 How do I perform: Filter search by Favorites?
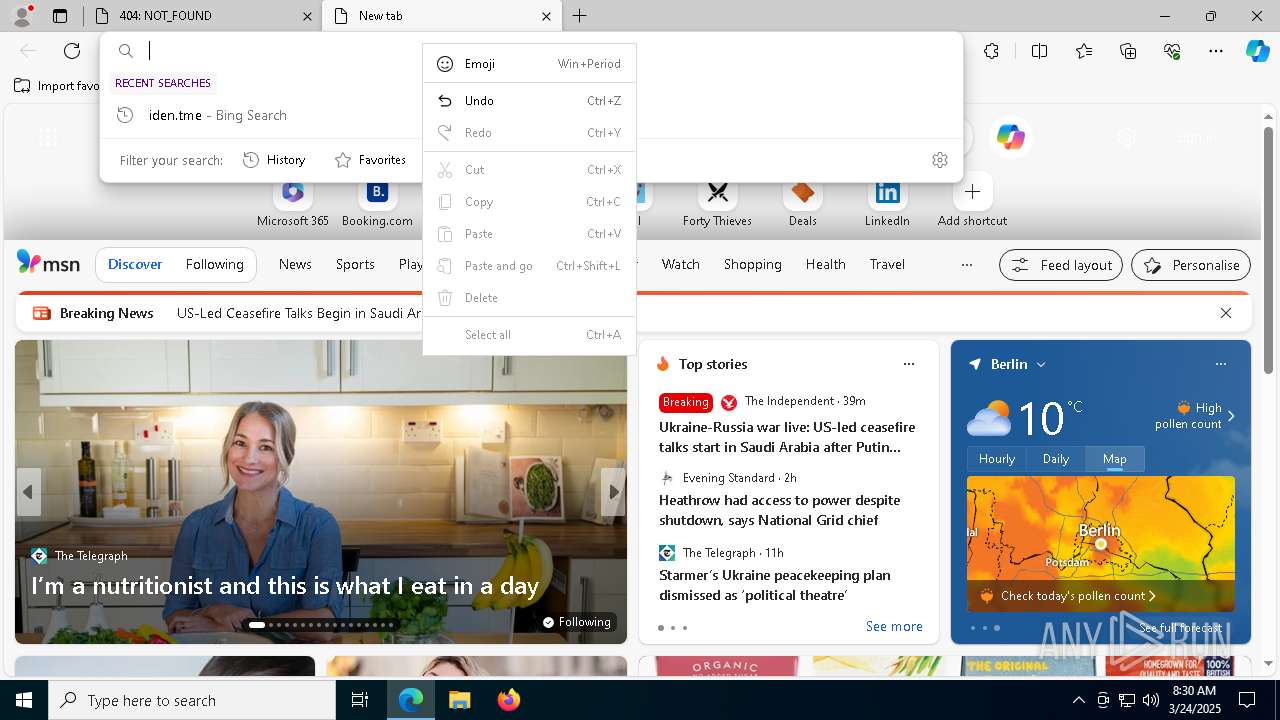point(370,160)
